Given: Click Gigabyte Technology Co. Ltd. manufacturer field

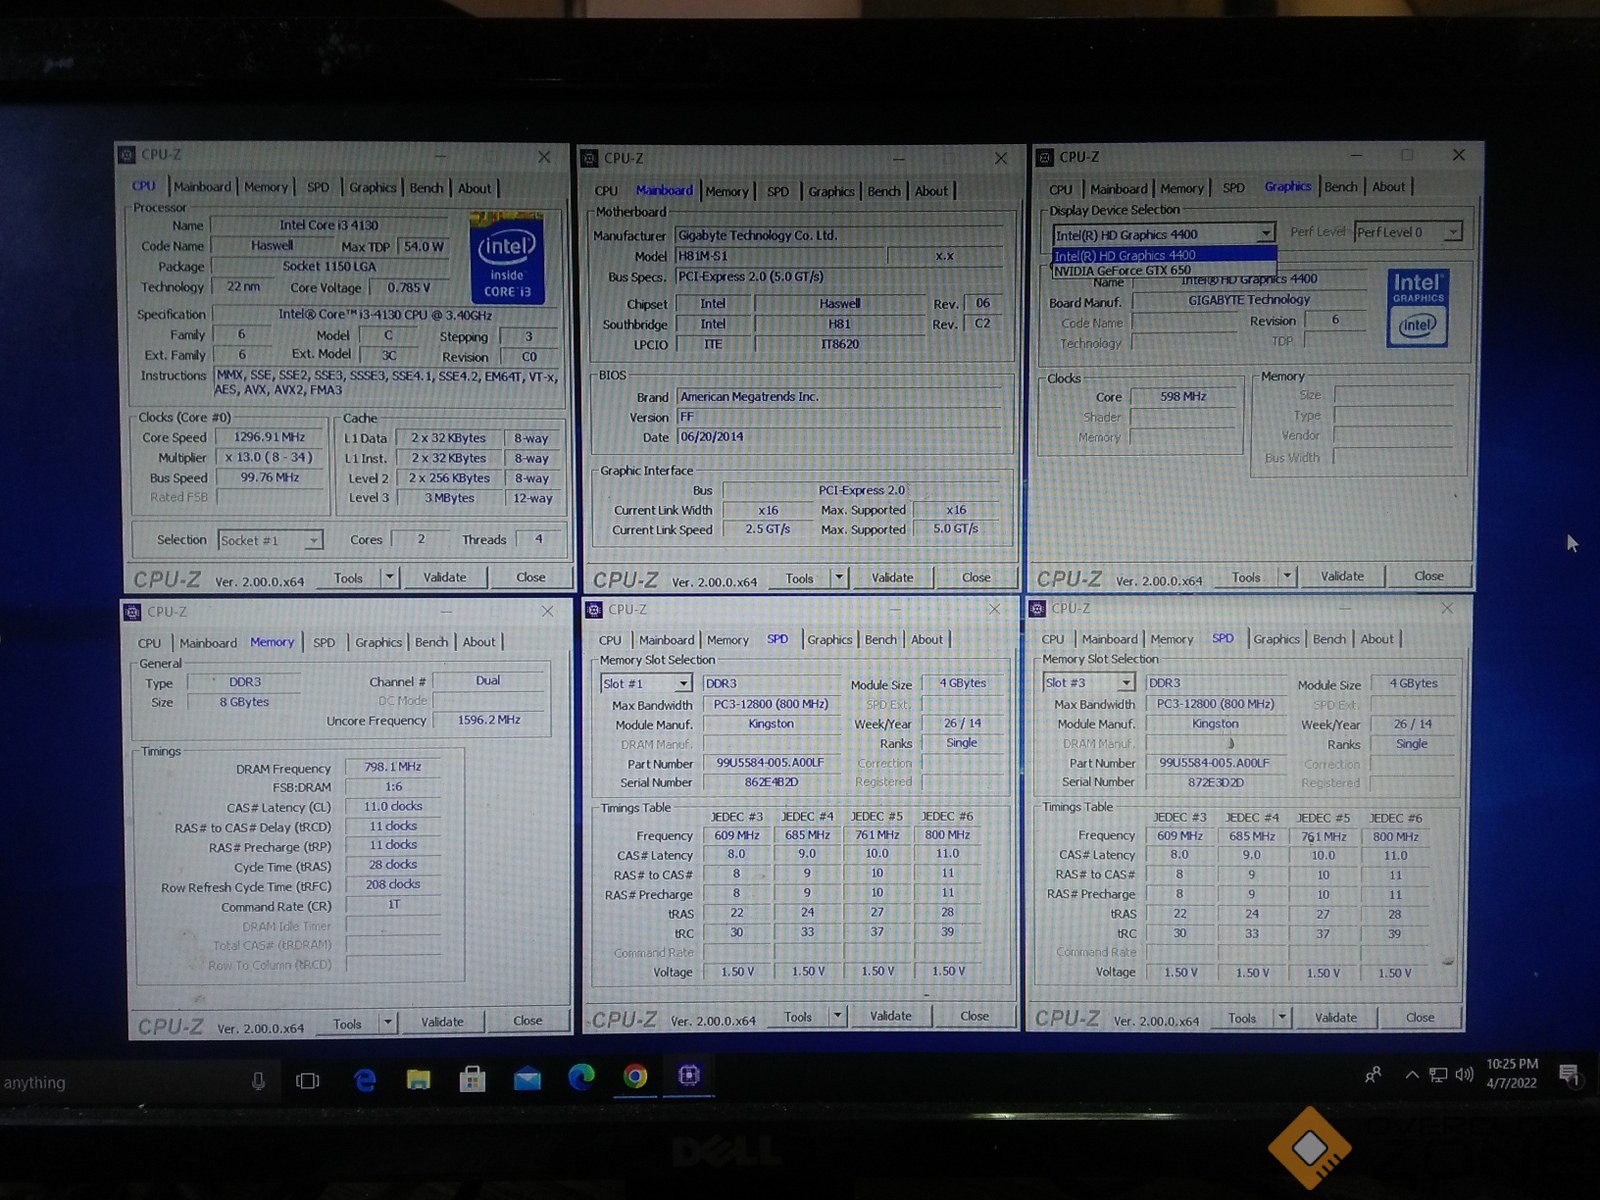Looking at the screenshot, I should coord(838,236).
